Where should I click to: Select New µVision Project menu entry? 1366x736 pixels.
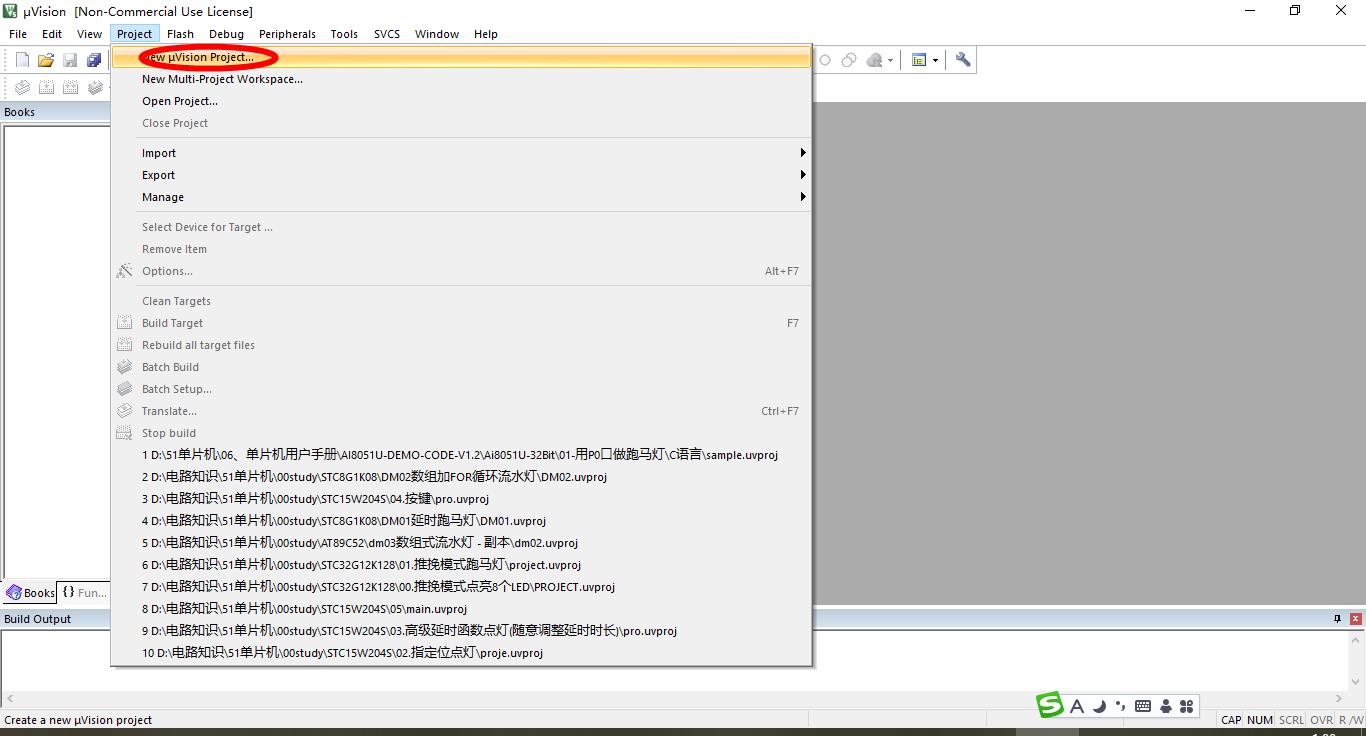pos(200,57)
